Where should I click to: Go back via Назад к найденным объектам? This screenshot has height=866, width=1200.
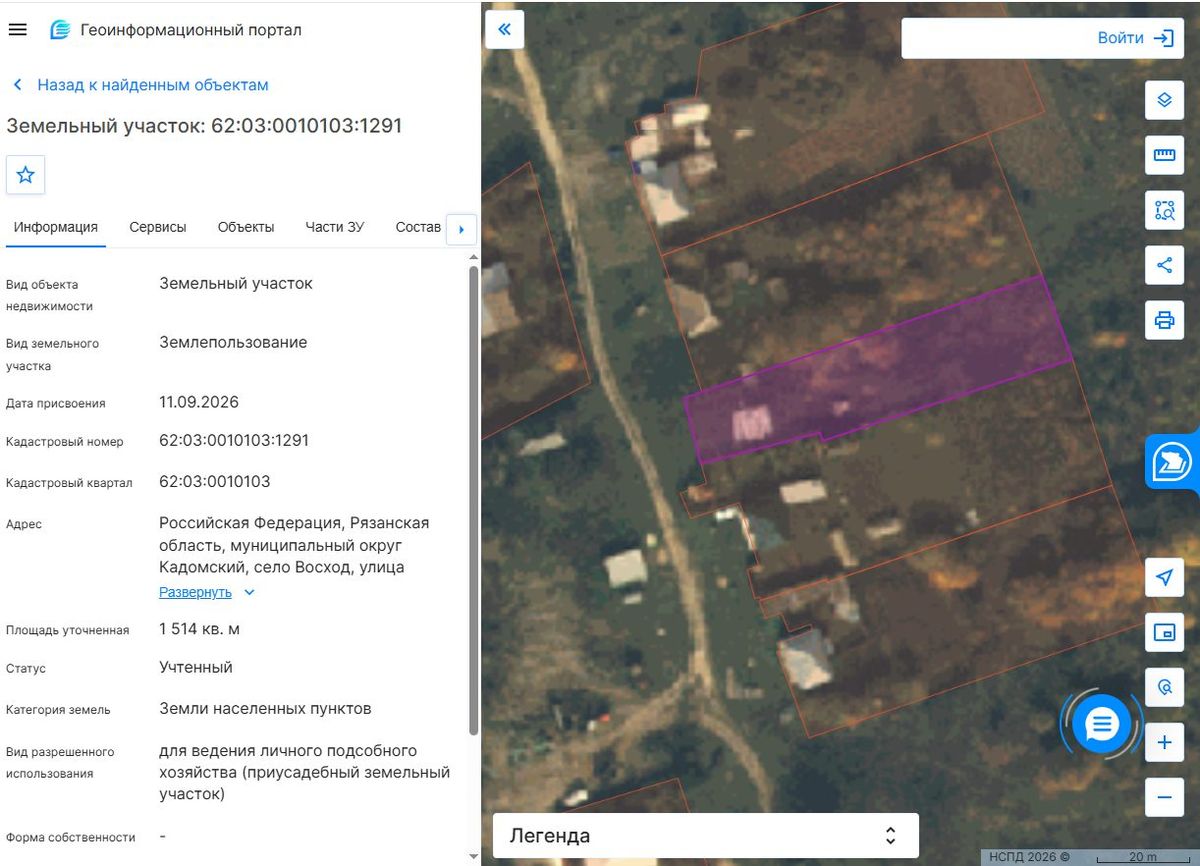coord(140,85)
